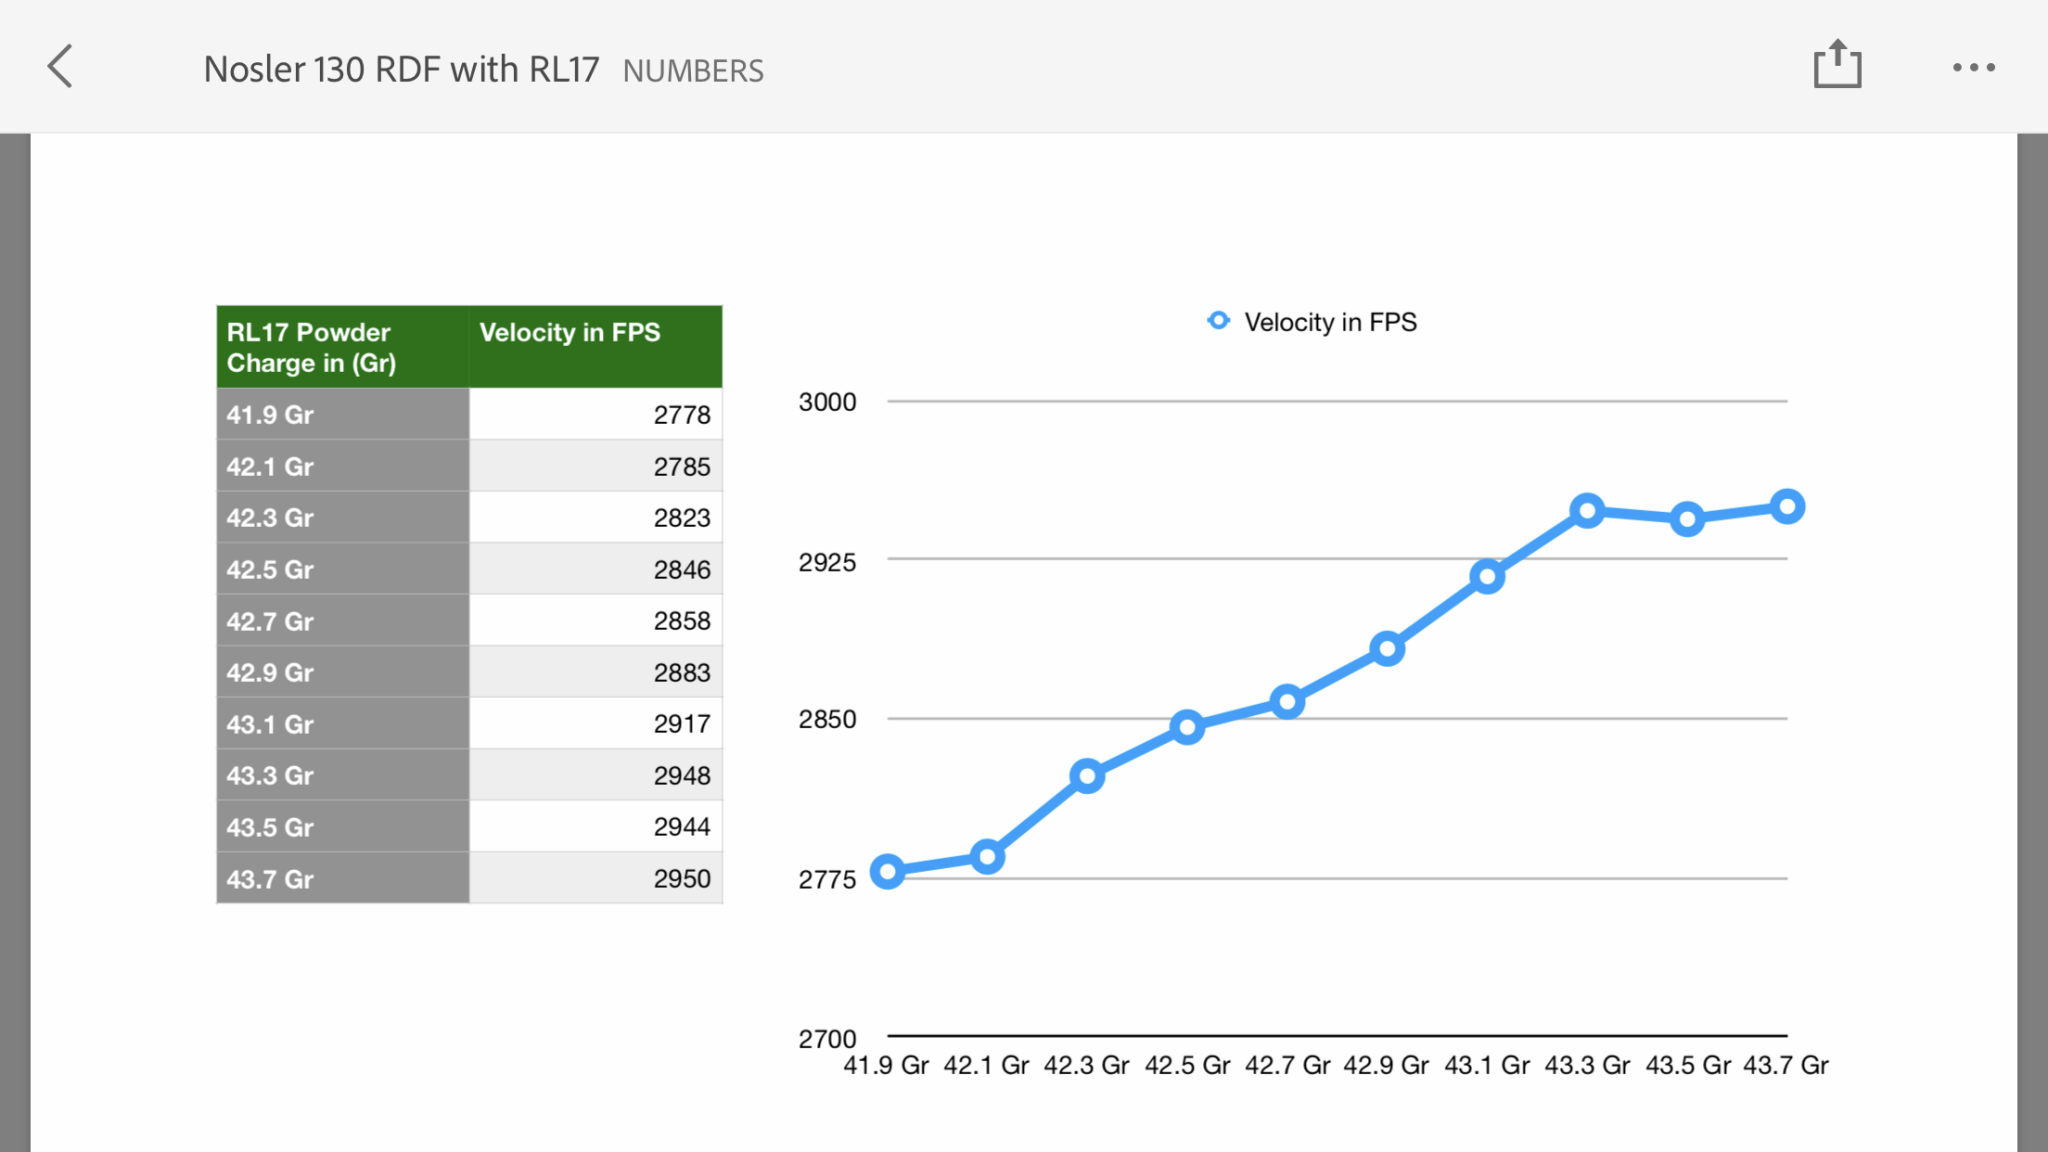Click the 43.1 Gr table row label
Screen dimensions: 2048x1152
[343, 724]
